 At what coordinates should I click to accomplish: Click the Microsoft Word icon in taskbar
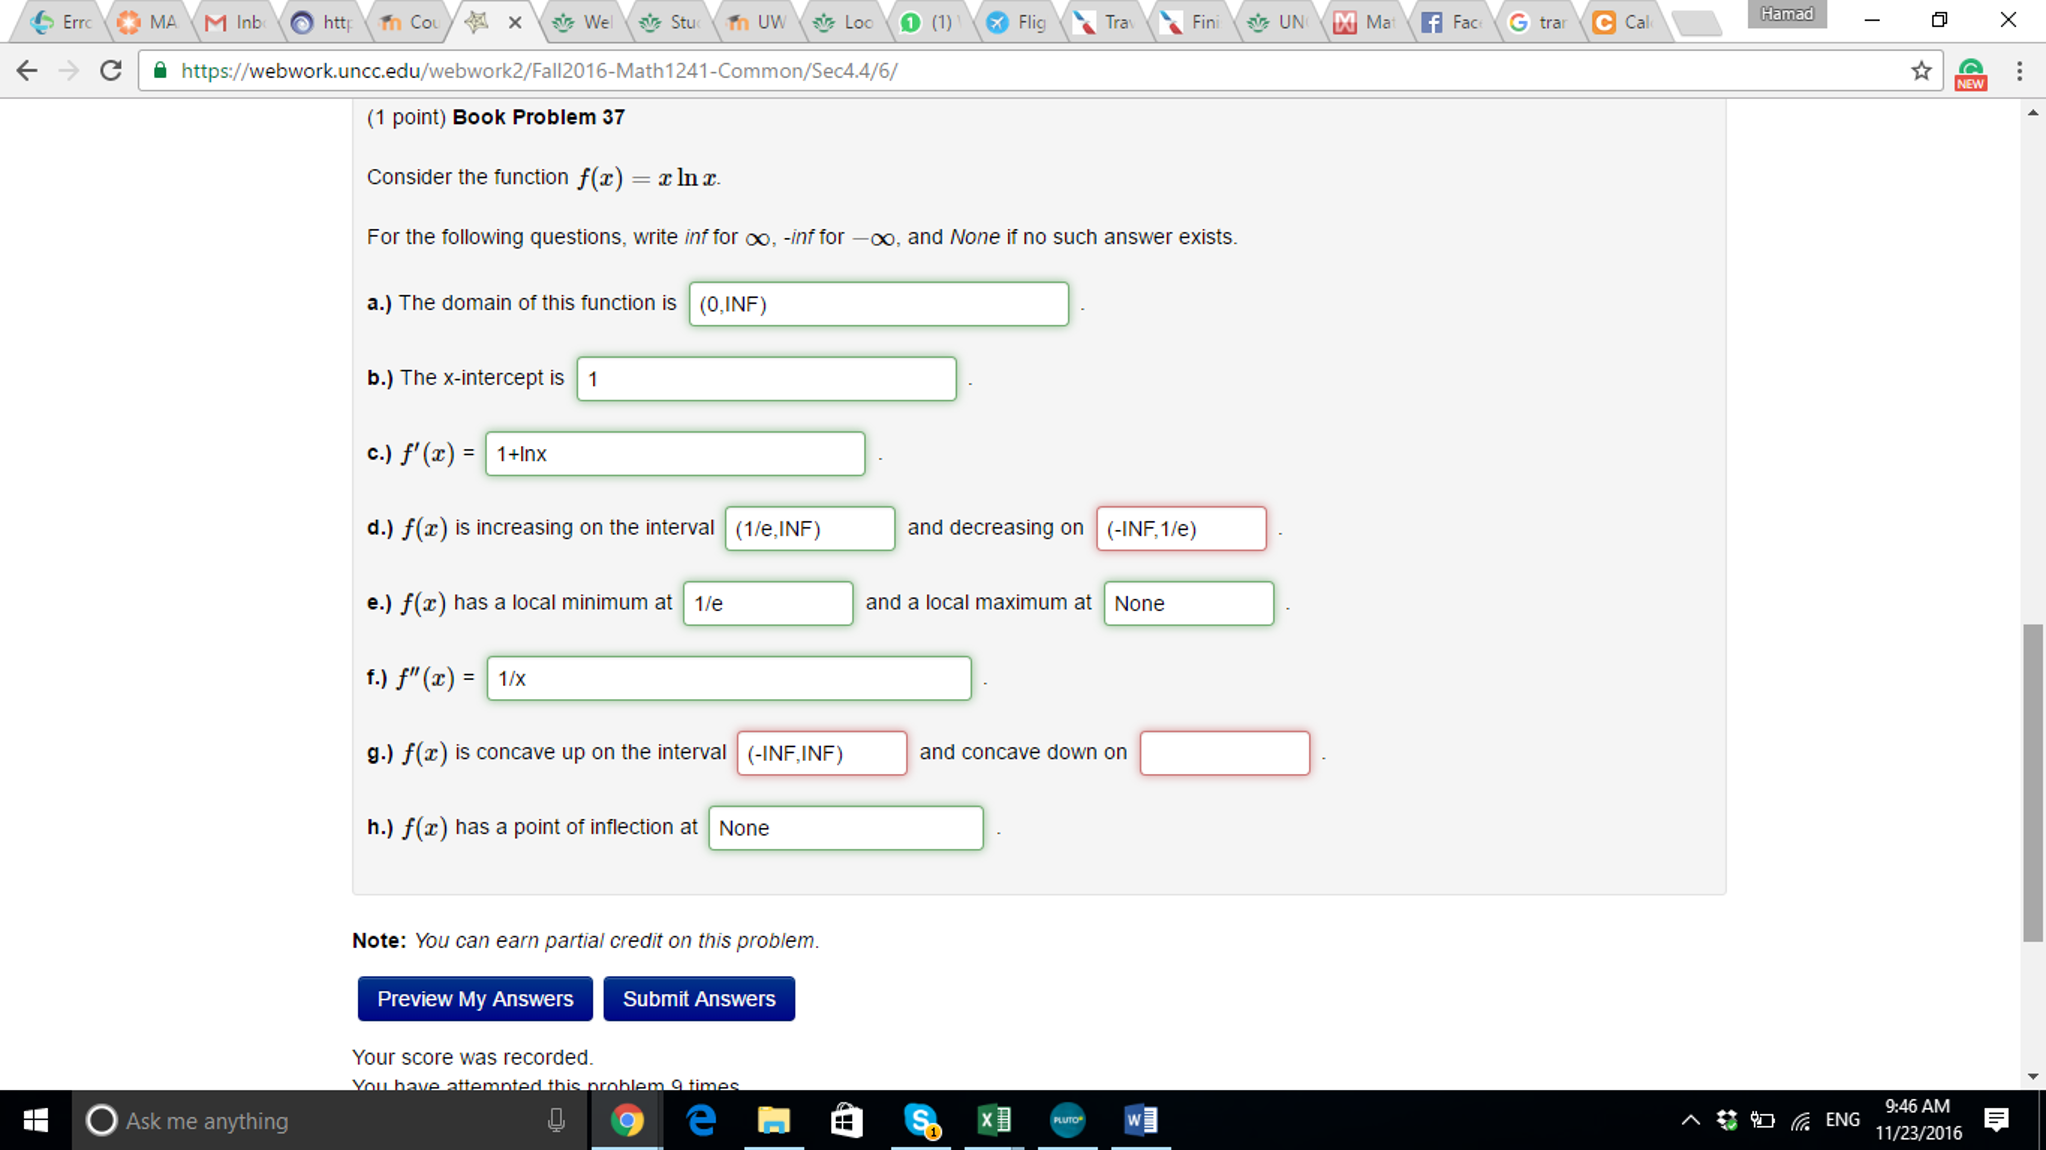(x=1141, y=1120)
